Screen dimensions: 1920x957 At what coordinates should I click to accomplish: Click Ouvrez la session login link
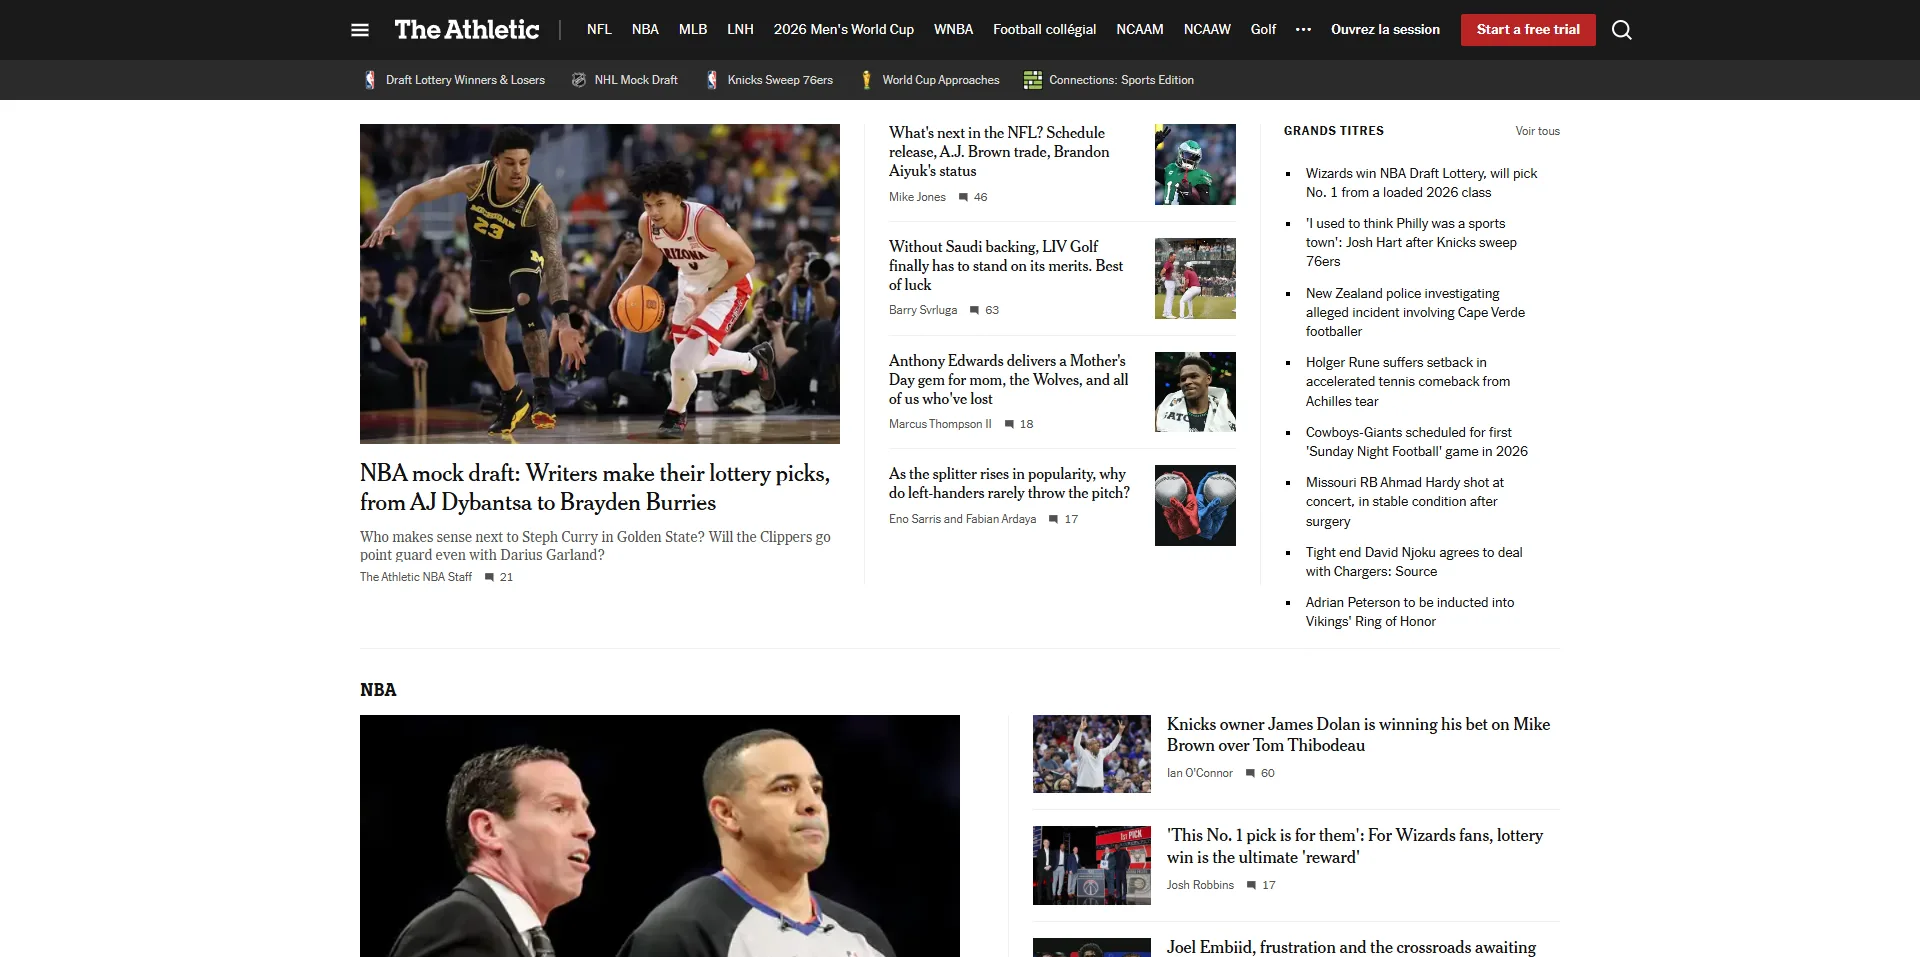1385,30
